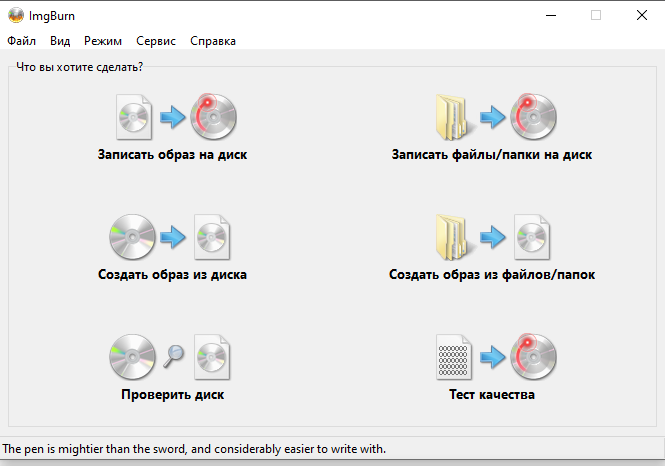Open the "Файл" menu

tap(21, 41)
